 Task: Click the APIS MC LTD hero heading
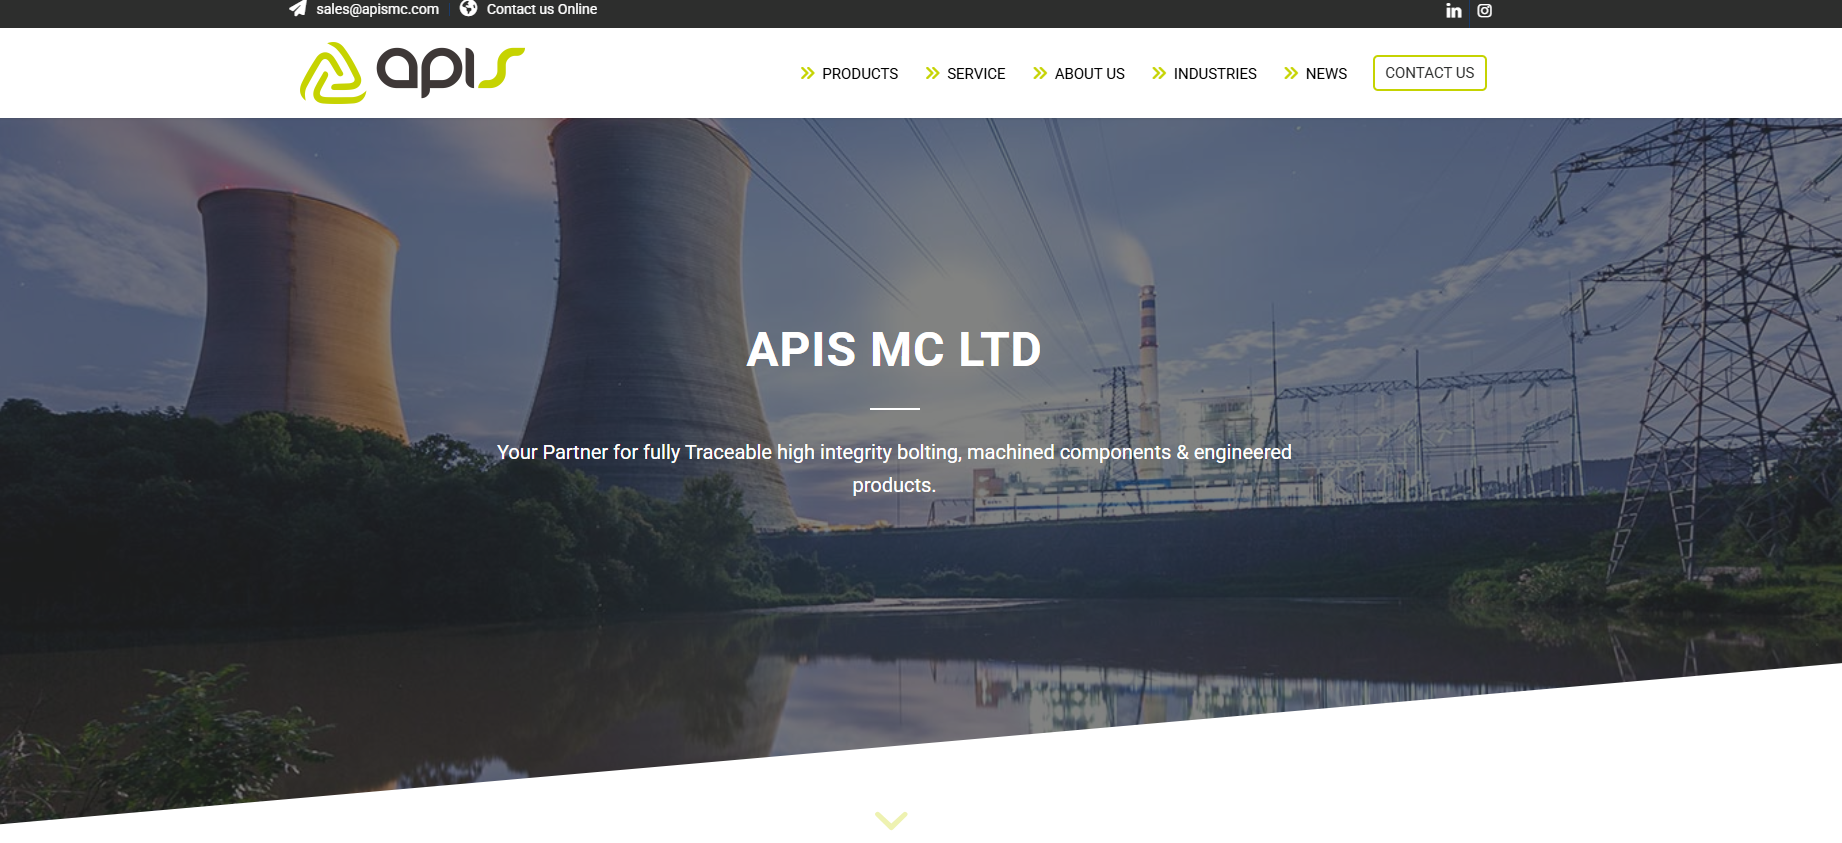894,350
